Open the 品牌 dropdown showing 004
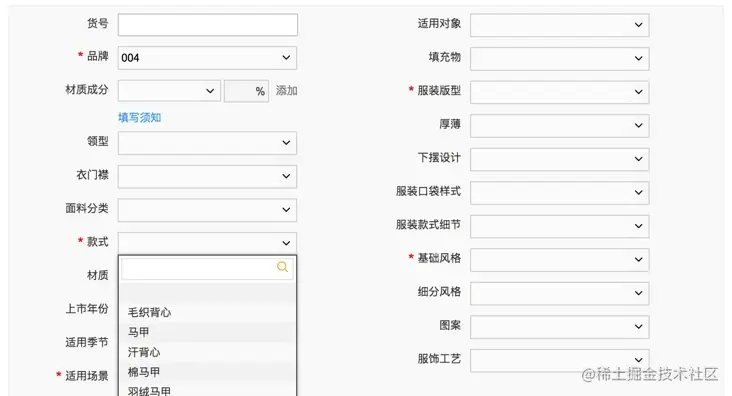 coord(207,57)
